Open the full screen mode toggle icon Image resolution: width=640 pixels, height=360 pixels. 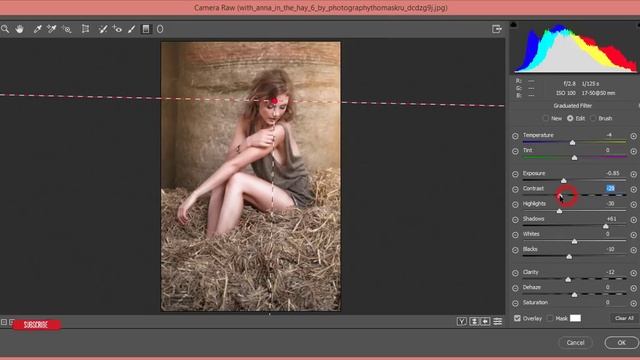497,29
